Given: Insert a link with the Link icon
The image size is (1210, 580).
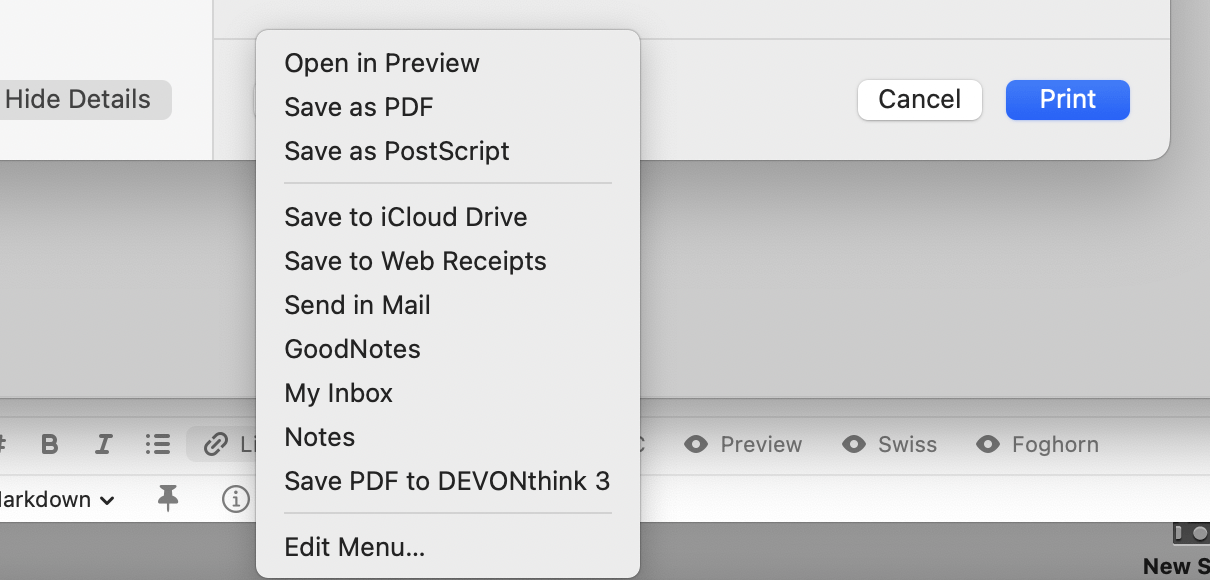Looking at the screenshot, I should 215,444.
